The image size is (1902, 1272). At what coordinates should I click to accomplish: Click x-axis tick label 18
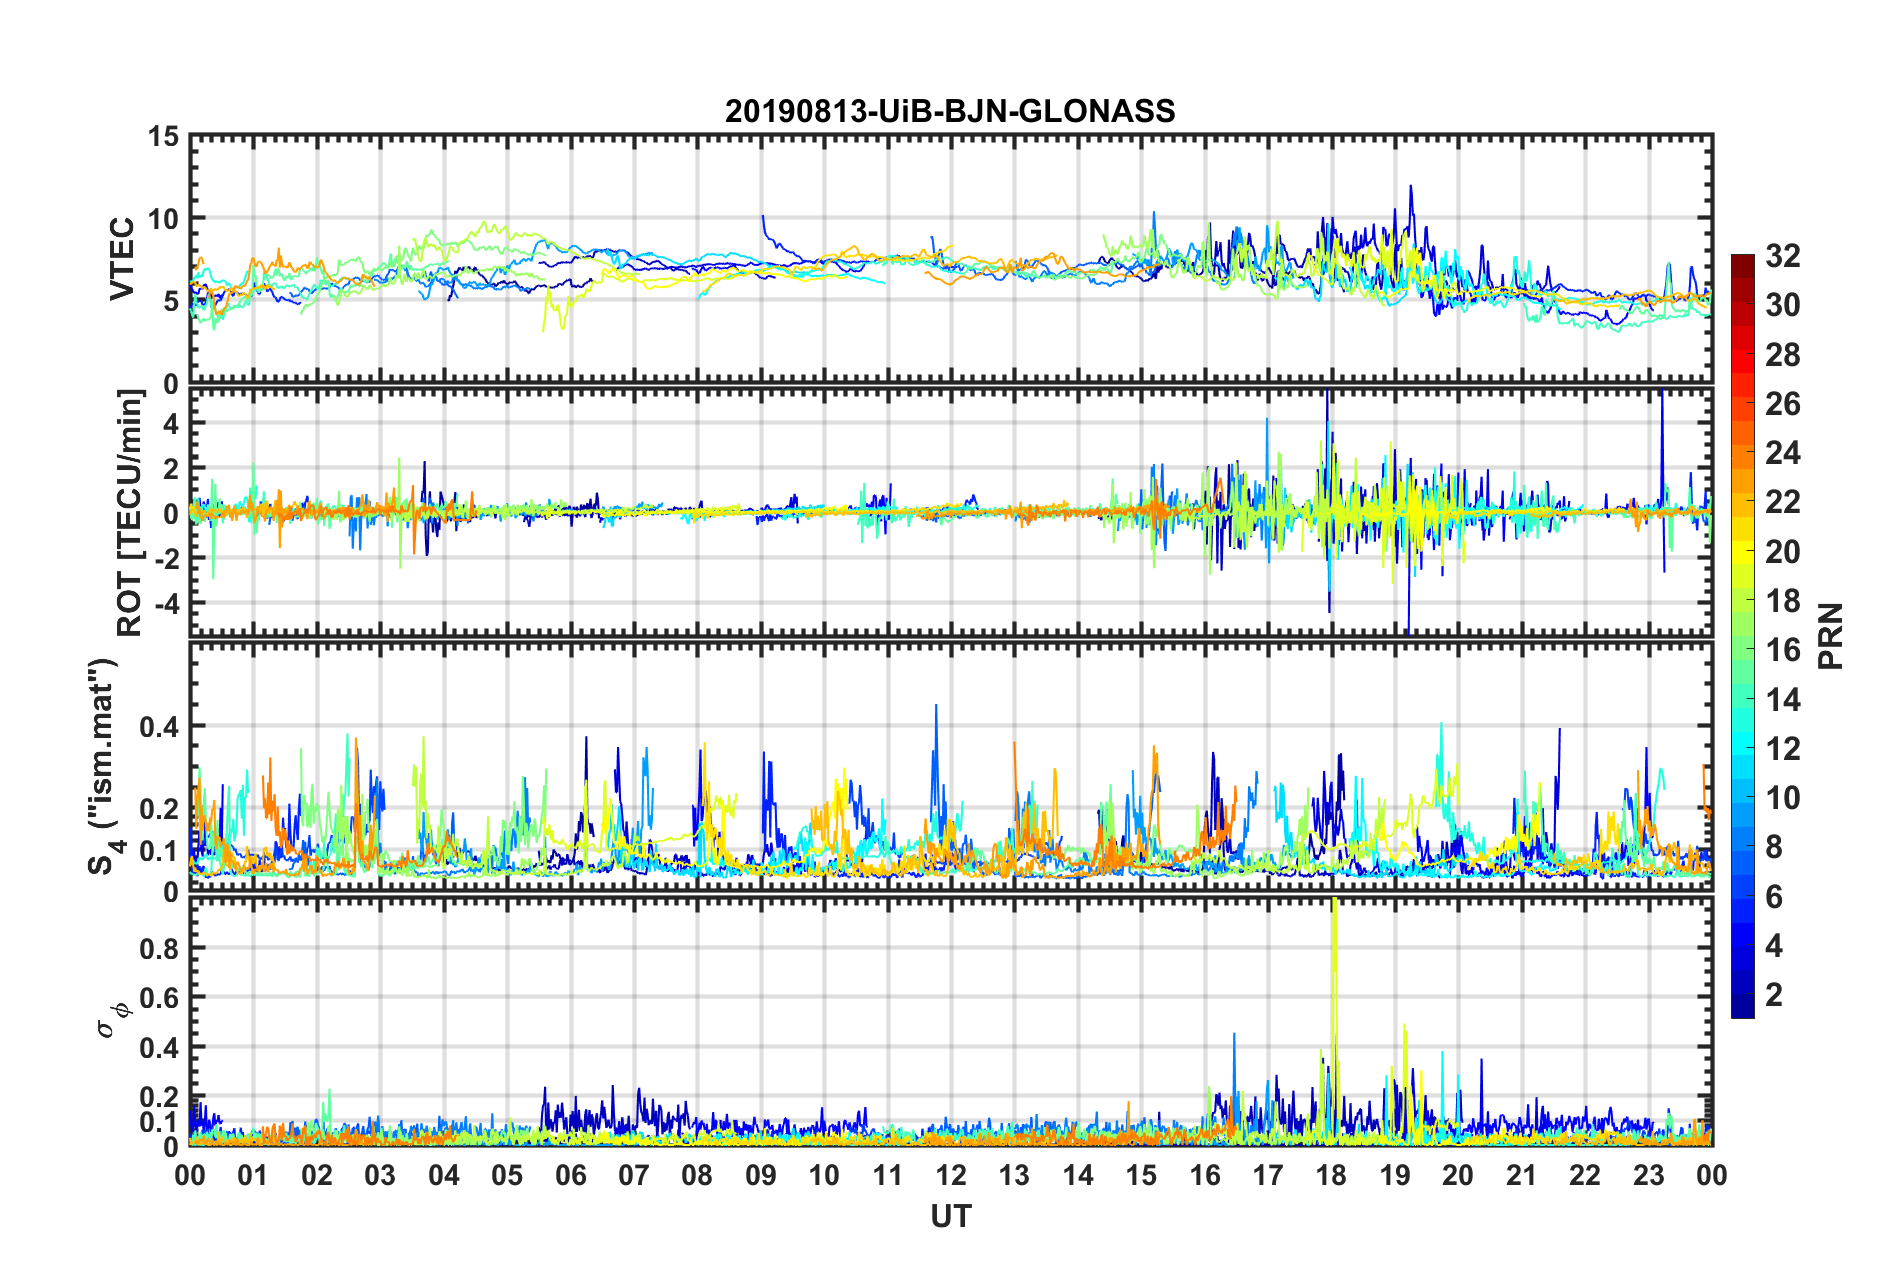pos(1332,1175)
